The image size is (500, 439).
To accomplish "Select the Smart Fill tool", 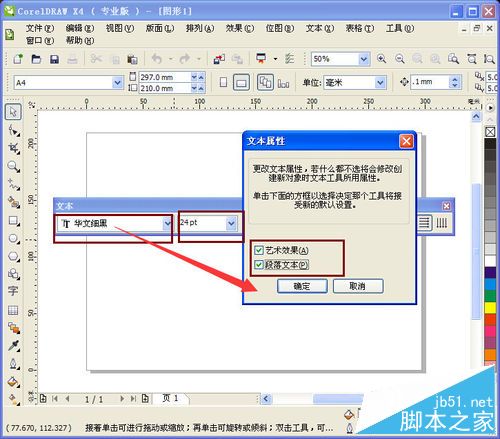I will pyautogui.click(x=14, y=202).
